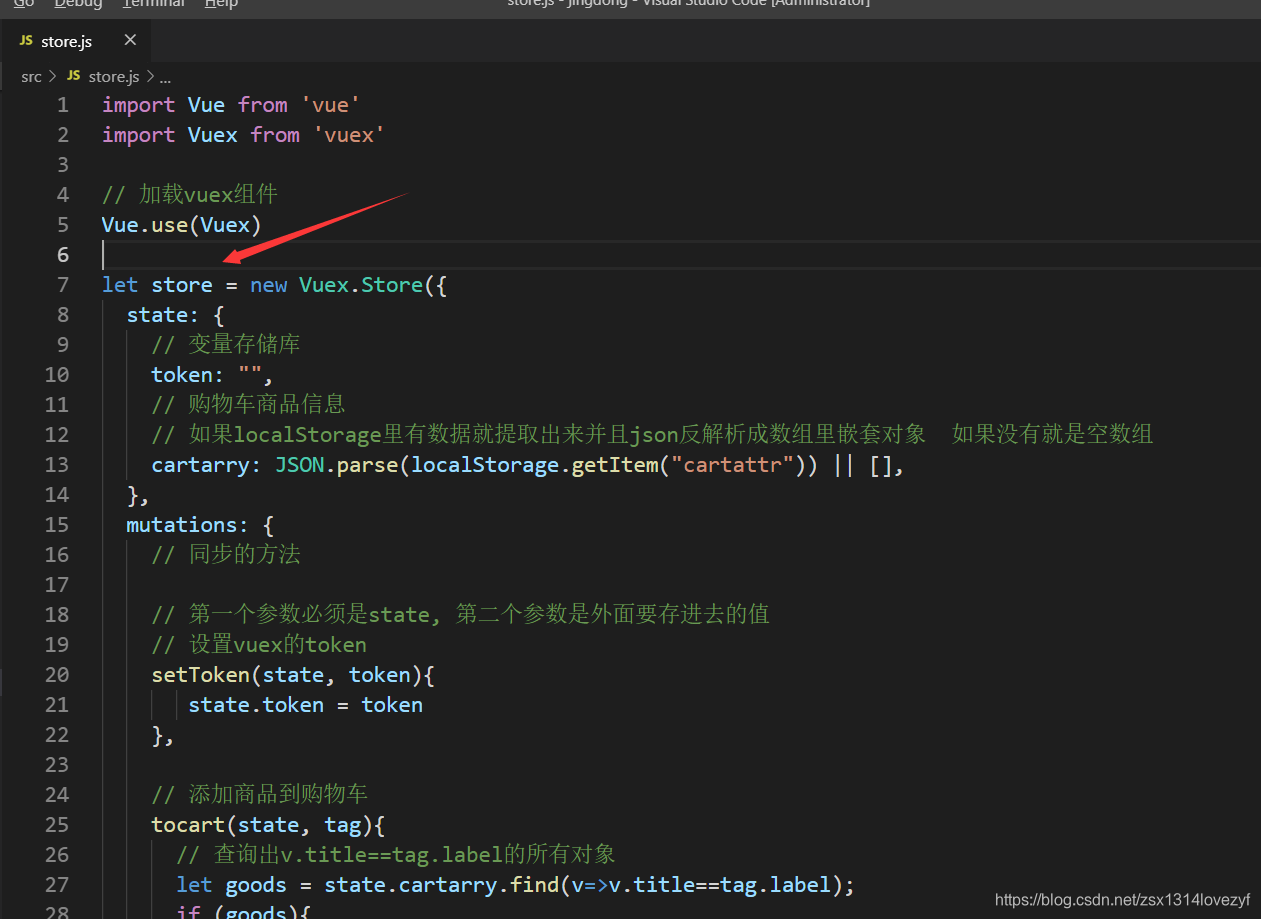Open the store.js breadcrumb dropdown
Viewport: 1261px width, 919px height.
(114, 76)
